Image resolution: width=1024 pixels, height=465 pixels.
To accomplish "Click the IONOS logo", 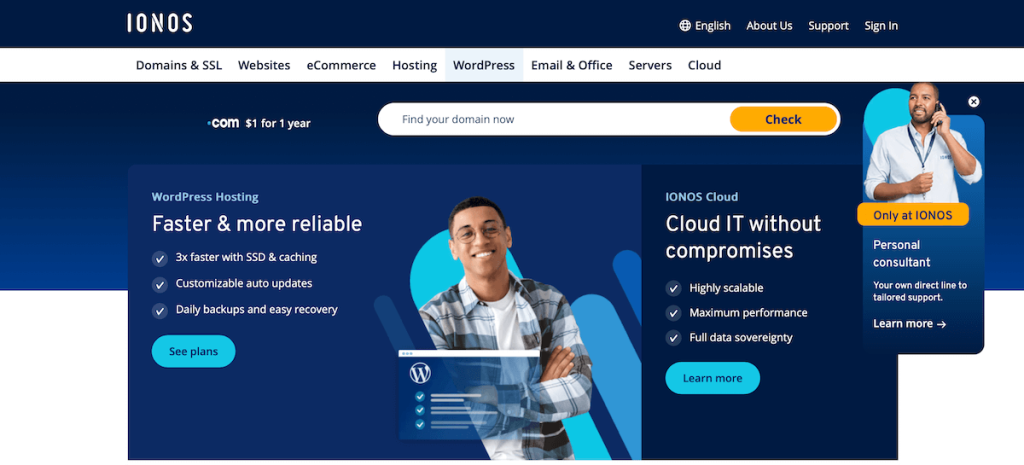I will pos(159,24).
